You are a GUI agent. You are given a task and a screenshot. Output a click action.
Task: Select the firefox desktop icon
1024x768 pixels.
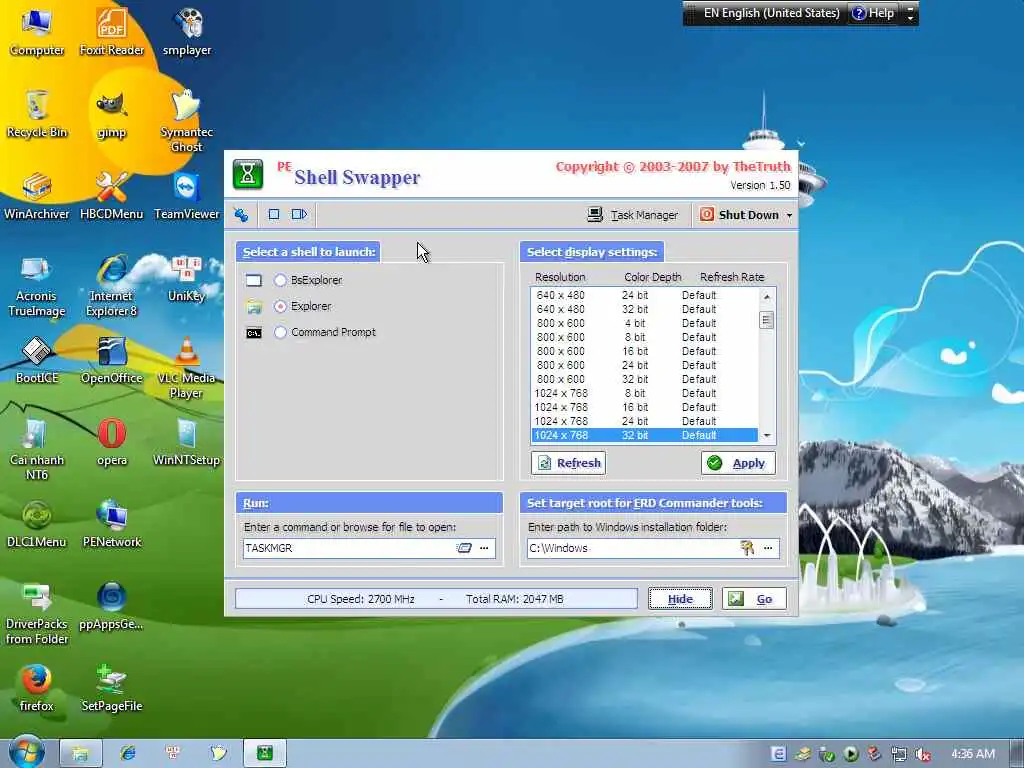click(x=37, y=688)
